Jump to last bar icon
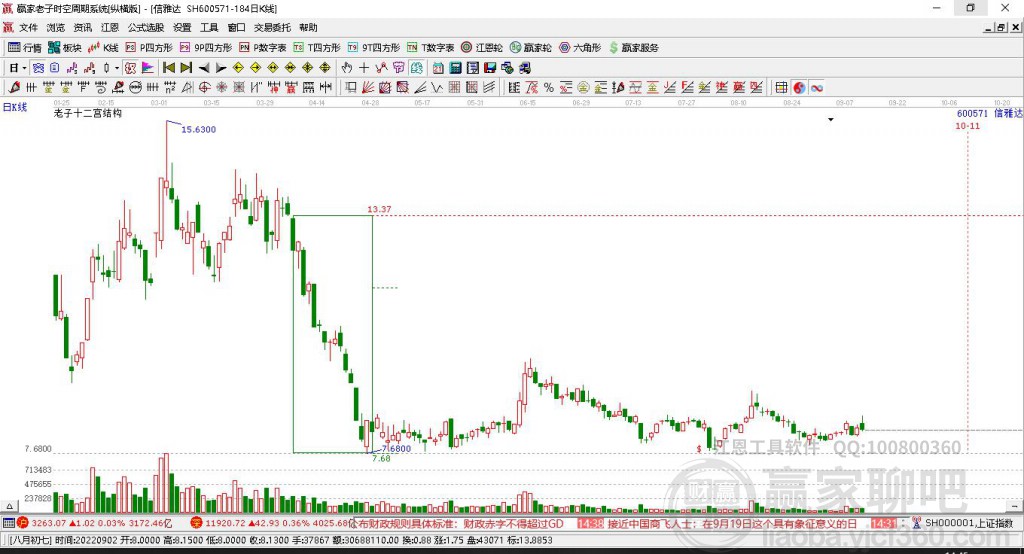This screenshot has width=1024, height=554. point(186,68)
